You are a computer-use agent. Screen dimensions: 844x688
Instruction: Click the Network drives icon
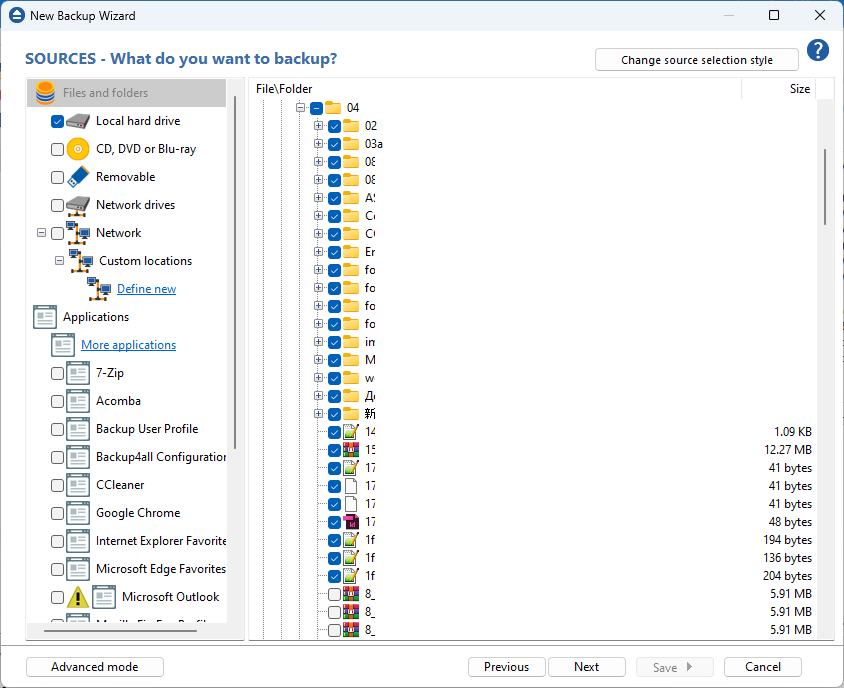79,205
